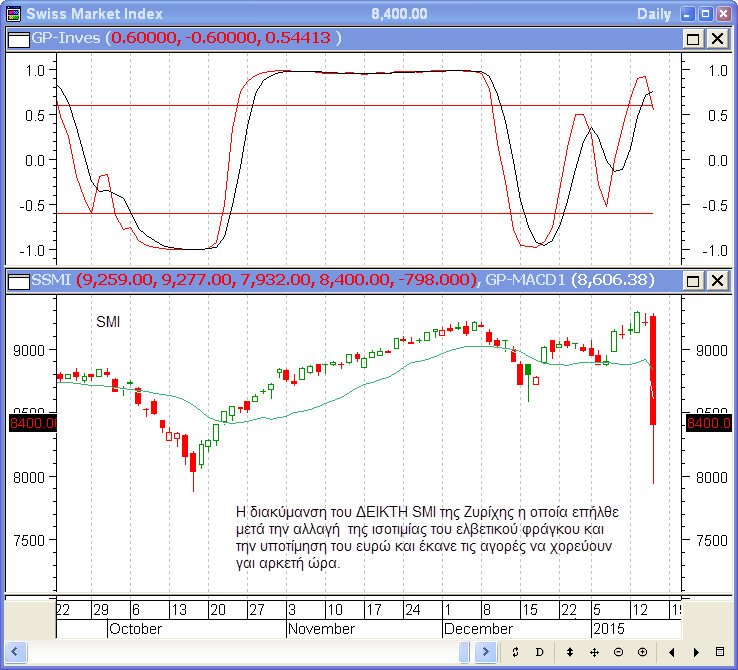Image resolution: width=738 pixels, height=670 pixels.
Task: Click the 'GP-Inves' indicator name
Action: (66, 38)
